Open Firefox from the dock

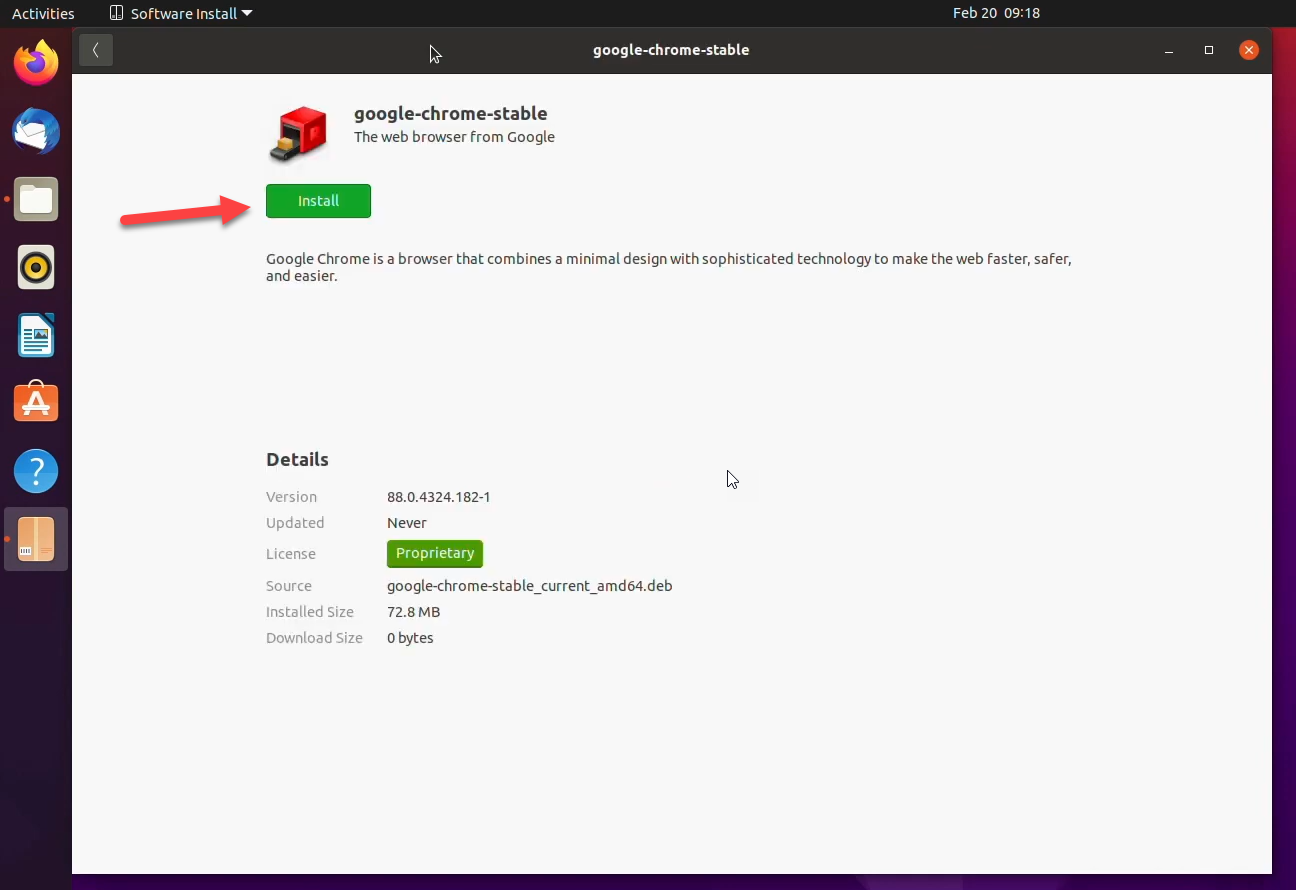click(x=36, y=64)
